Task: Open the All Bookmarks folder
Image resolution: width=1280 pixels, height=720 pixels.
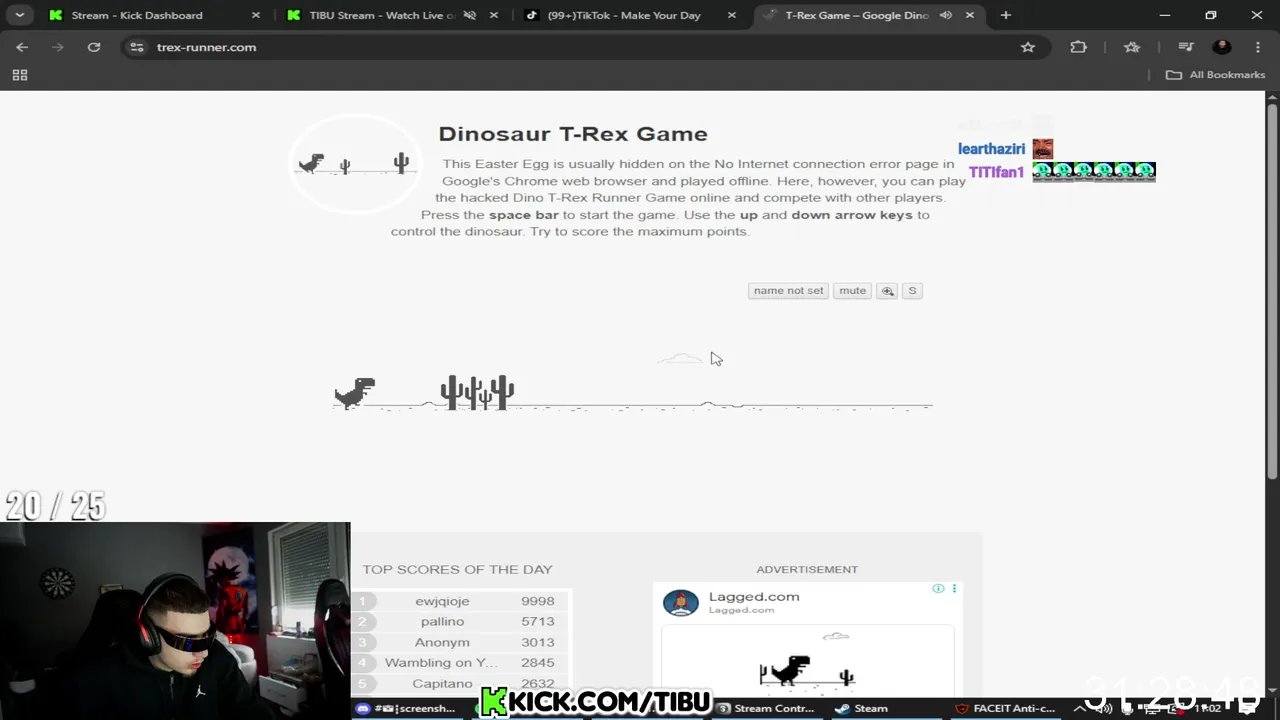Action: 1215,75
